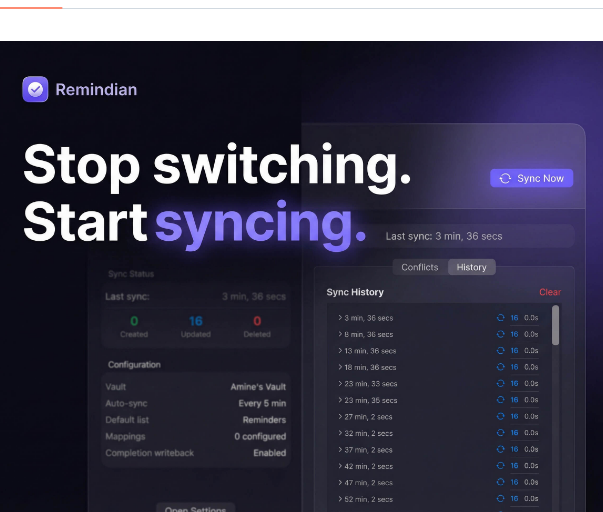The height and width of the screenshot is (512, 603).
Task: Expand the 27 min, 2 secs entry chevron
Action: click(340, 416)
